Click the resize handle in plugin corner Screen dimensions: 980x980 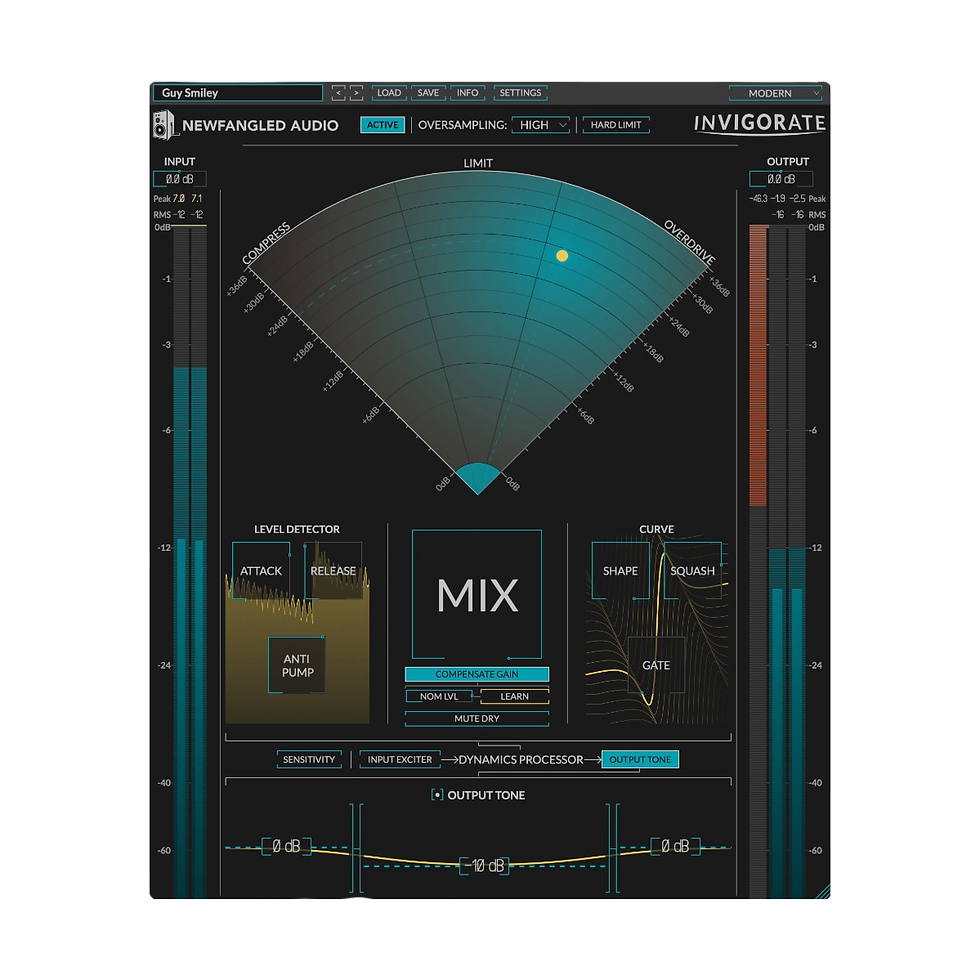click(822, 891)
